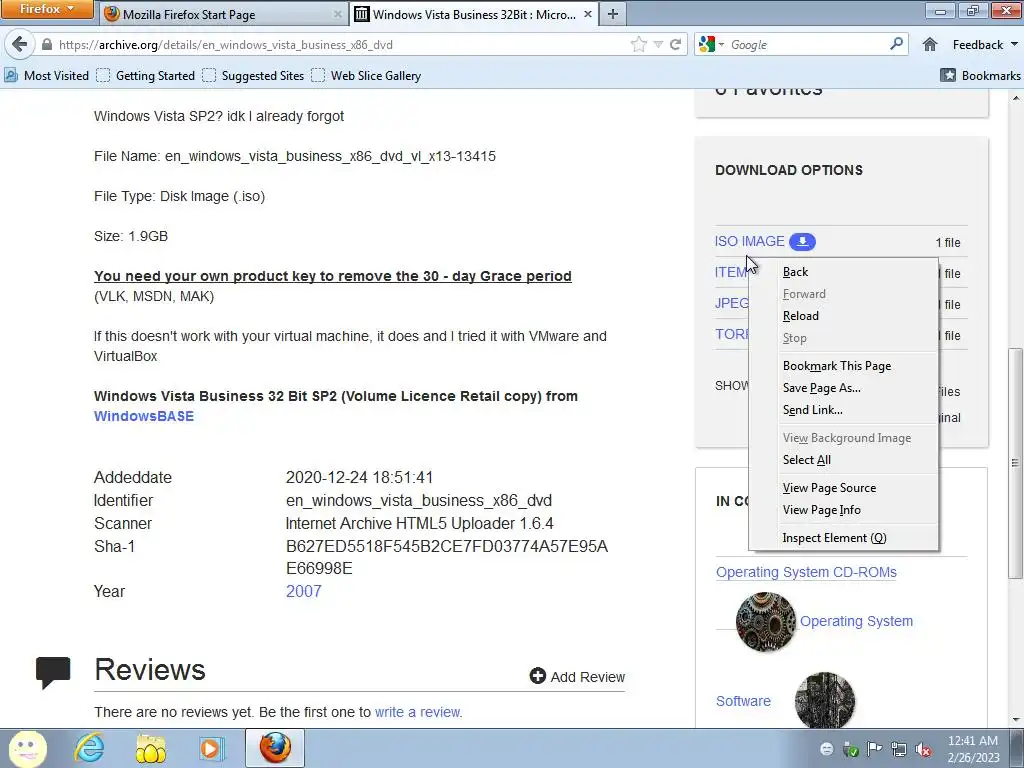Click the network tray icon
This screenshot has height=768, width=1024.
tap(899, 749)
